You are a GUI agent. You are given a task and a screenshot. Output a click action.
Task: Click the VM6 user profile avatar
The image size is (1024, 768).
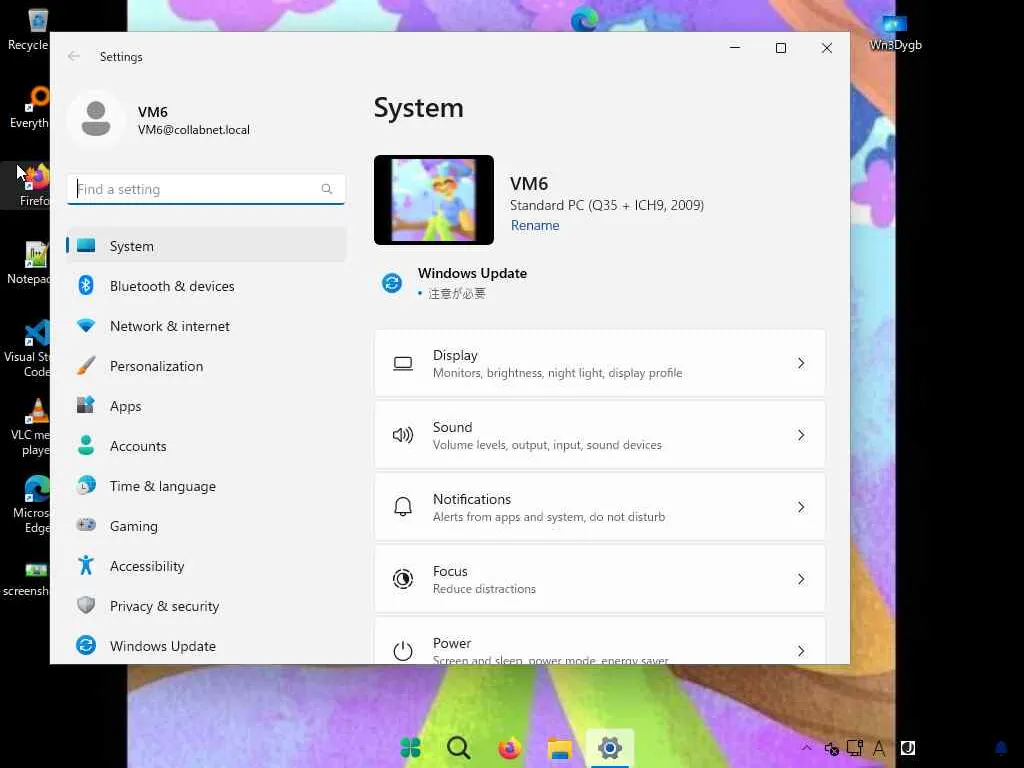[96, 119]
